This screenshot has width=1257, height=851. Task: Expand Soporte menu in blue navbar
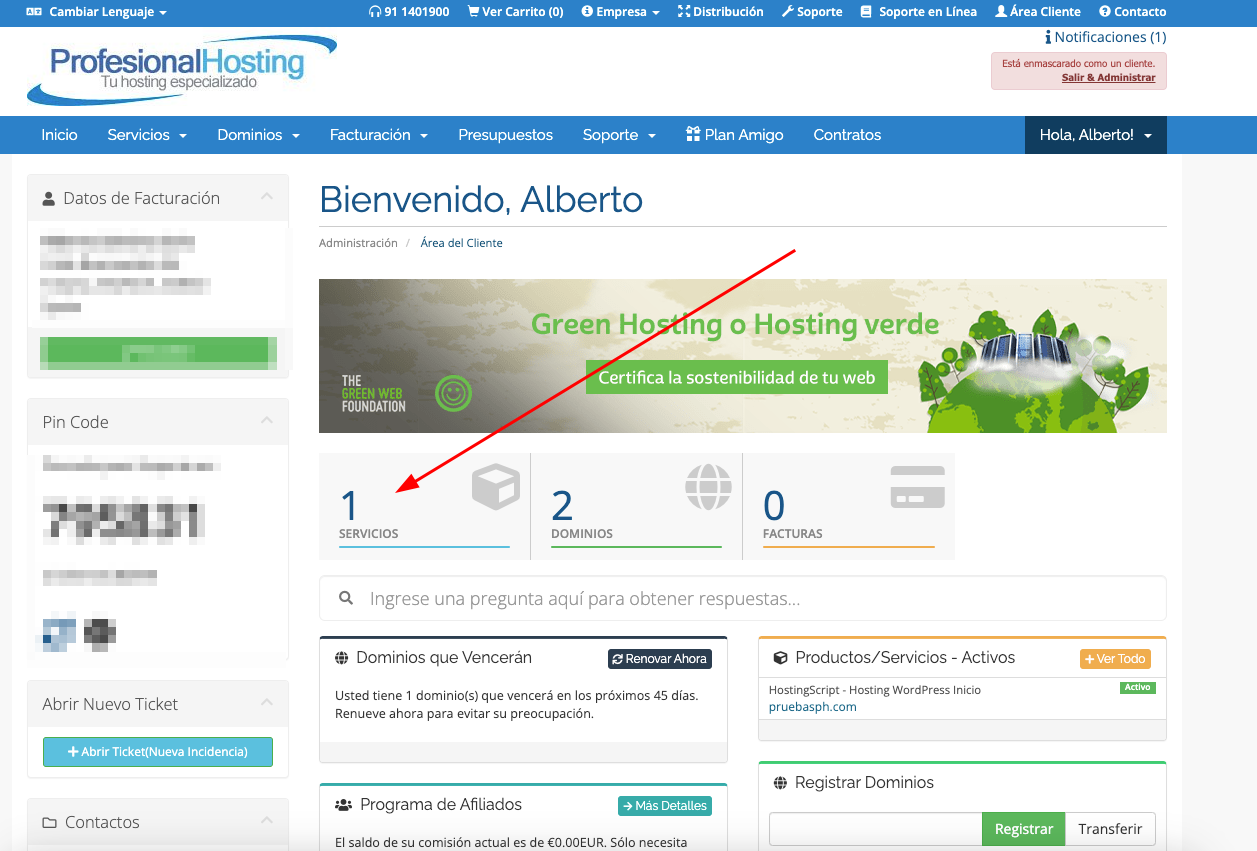click(x=619, y=135)
